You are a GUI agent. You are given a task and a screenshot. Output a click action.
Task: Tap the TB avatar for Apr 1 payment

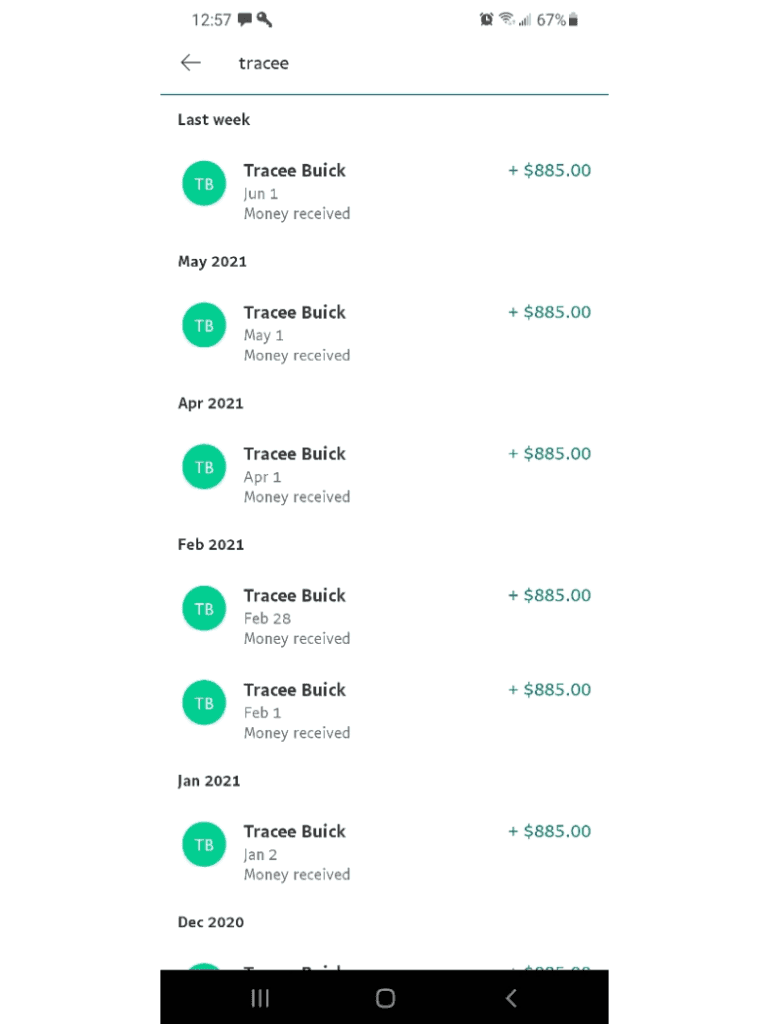(204, 467)
